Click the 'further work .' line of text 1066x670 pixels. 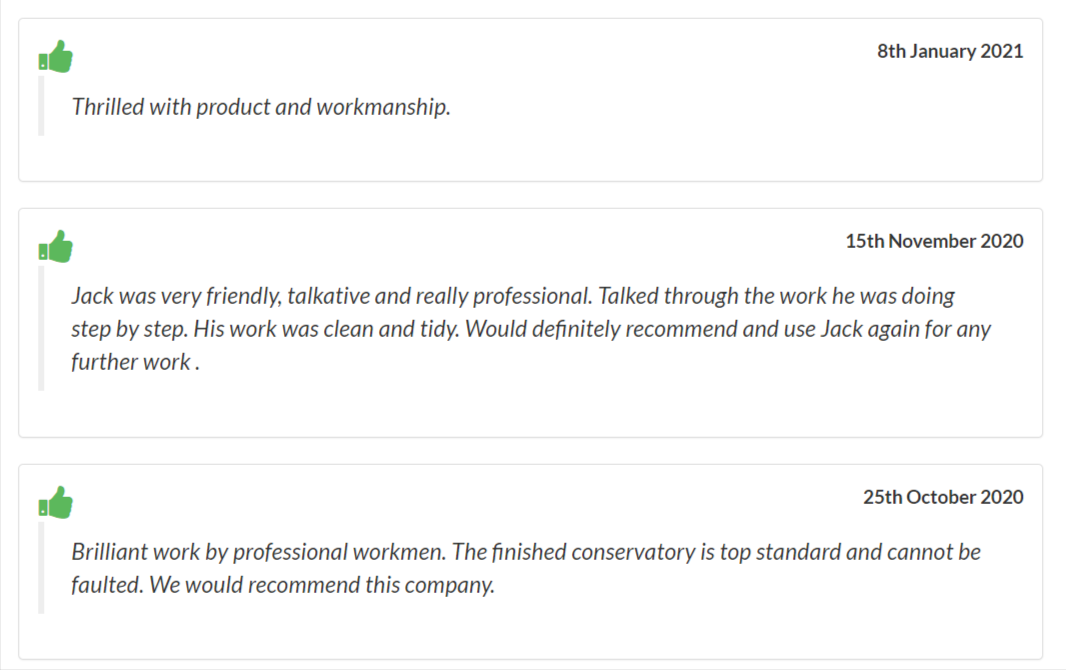click(135, 362)
